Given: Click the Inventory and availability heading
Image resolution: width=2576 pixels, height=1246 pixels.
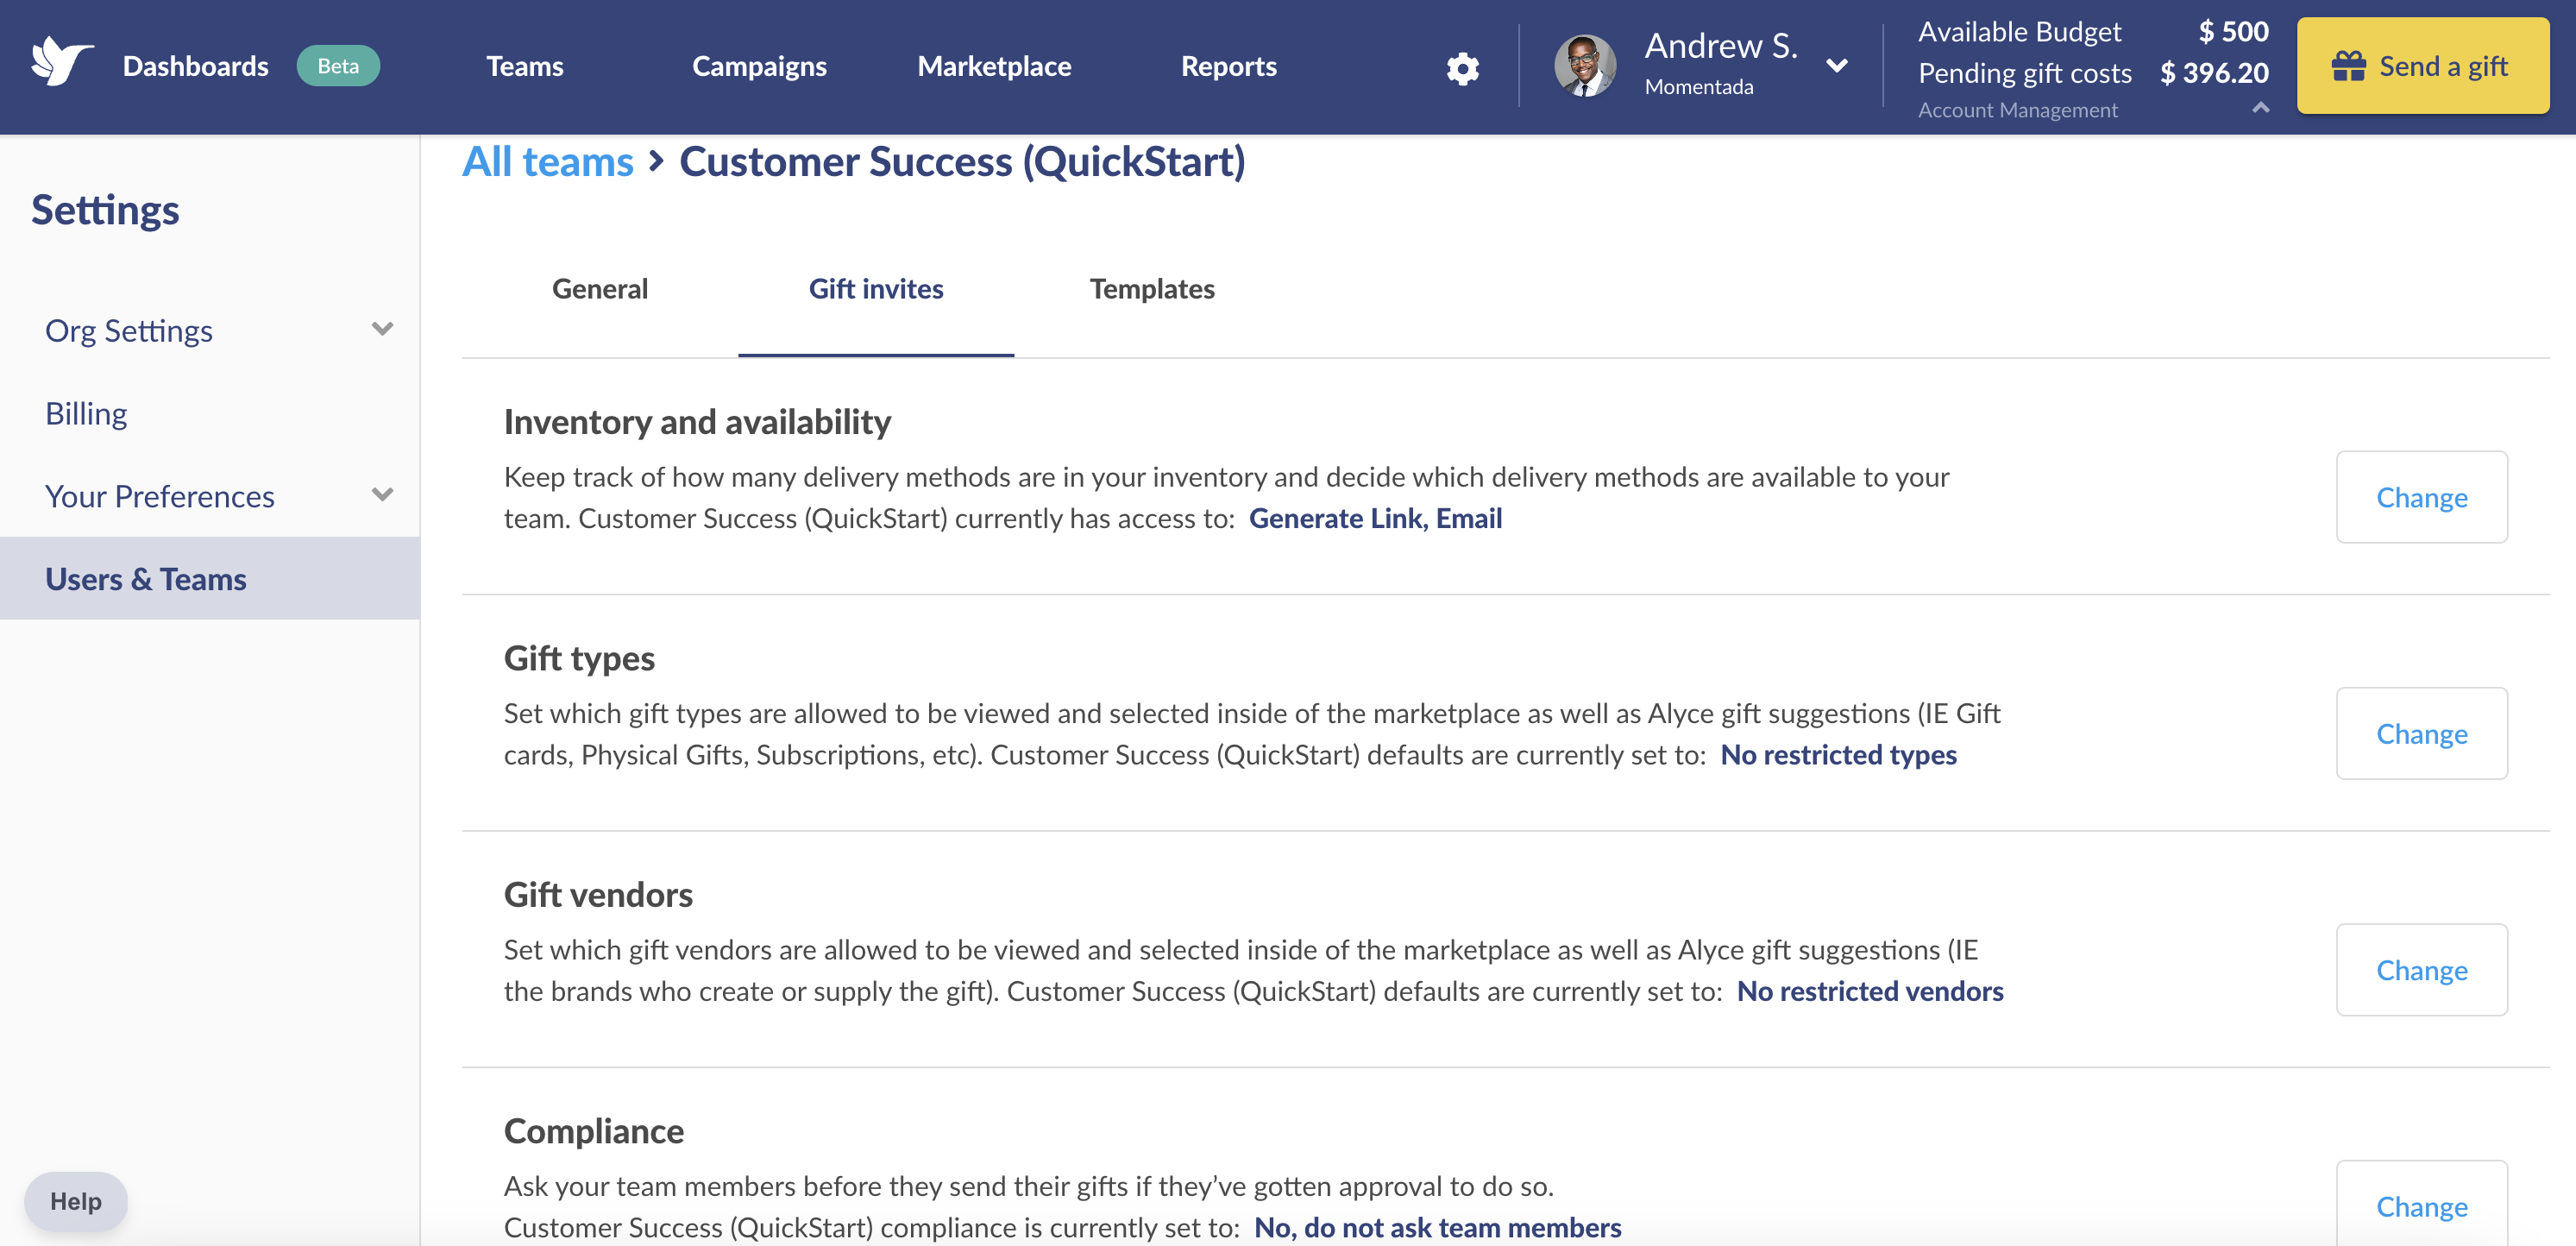Looking at the screenshot, I should coord(697,421).
